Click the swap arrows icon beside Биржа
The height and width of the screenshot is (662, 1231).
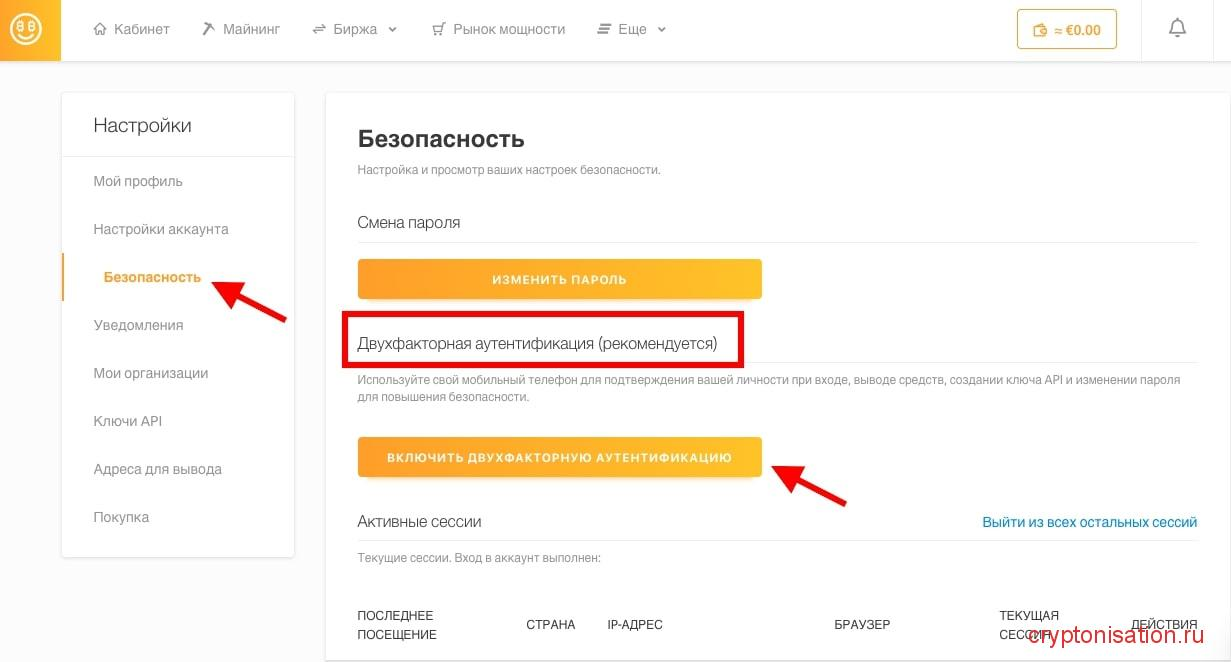320,29
